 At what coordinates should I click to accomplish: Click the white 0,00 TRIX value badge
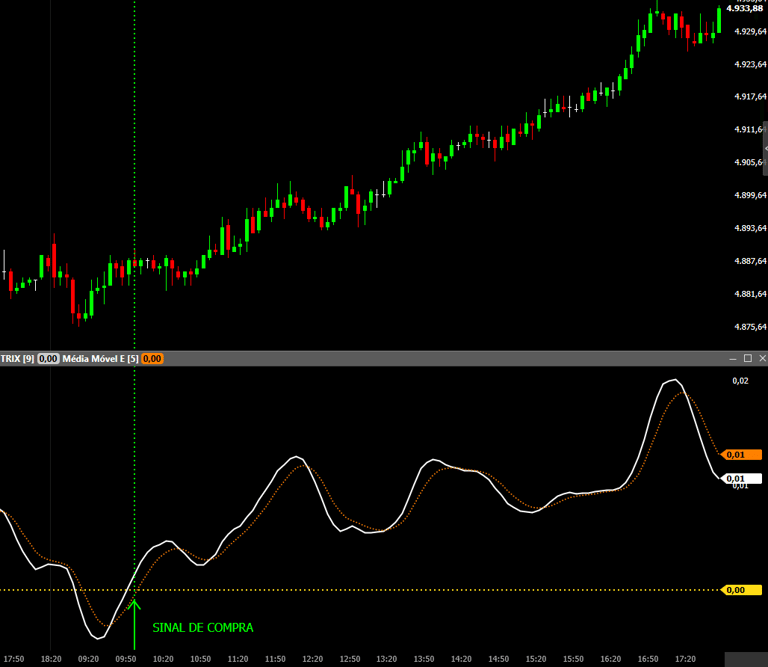pyautogui.click(x=48, y=358)
